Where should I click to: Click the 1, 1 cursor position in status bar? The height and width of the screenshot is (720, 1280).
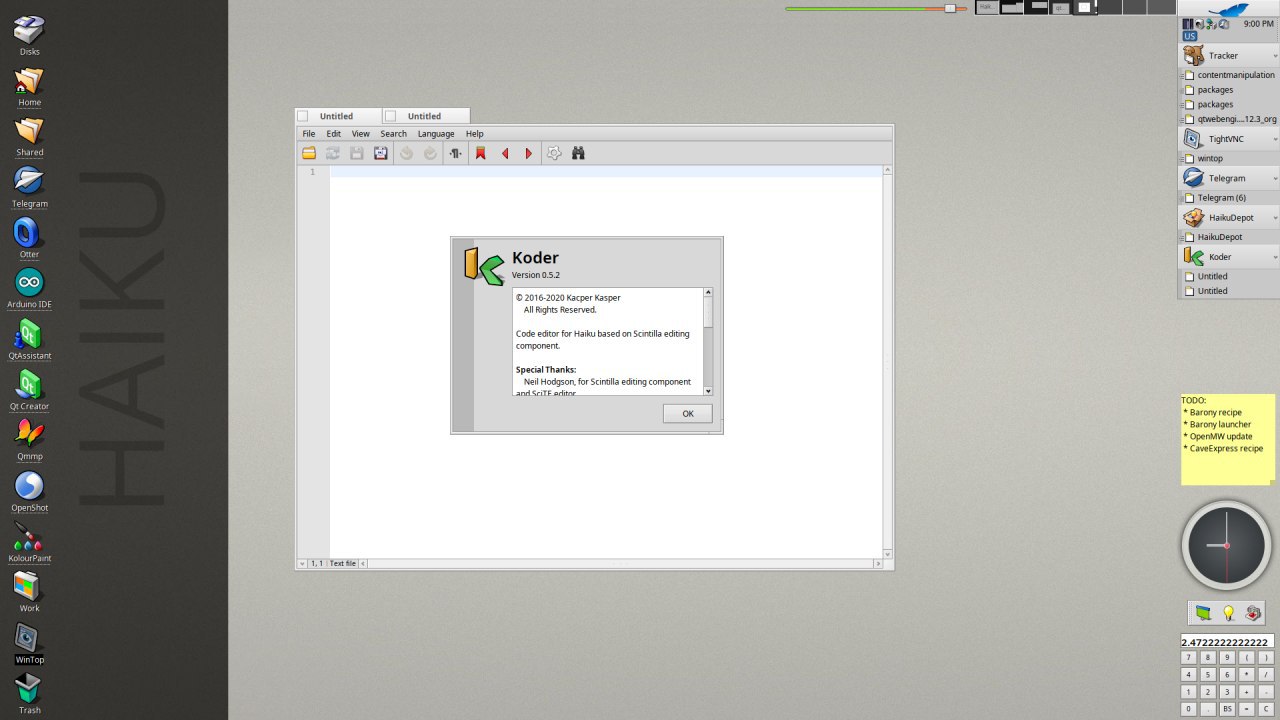point(317,563)
